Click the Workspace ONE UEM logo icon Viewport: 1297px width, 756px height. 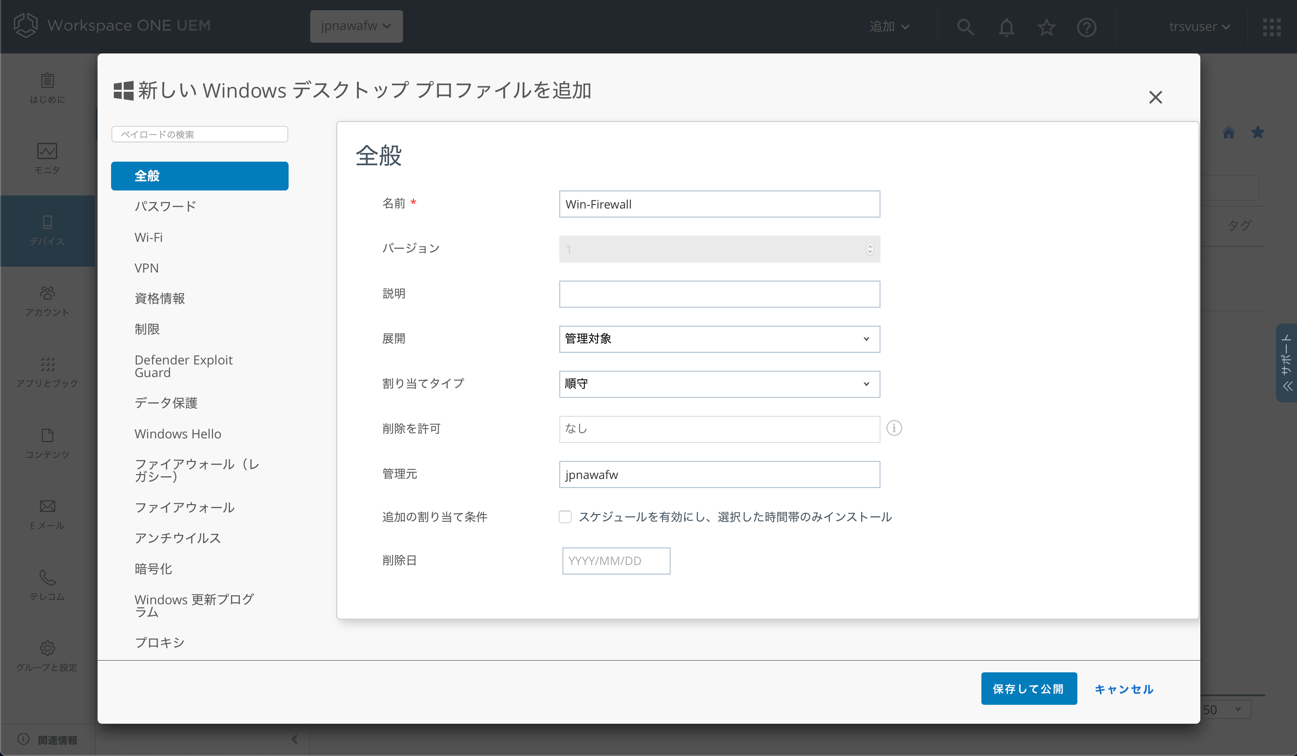coord(26,25)
